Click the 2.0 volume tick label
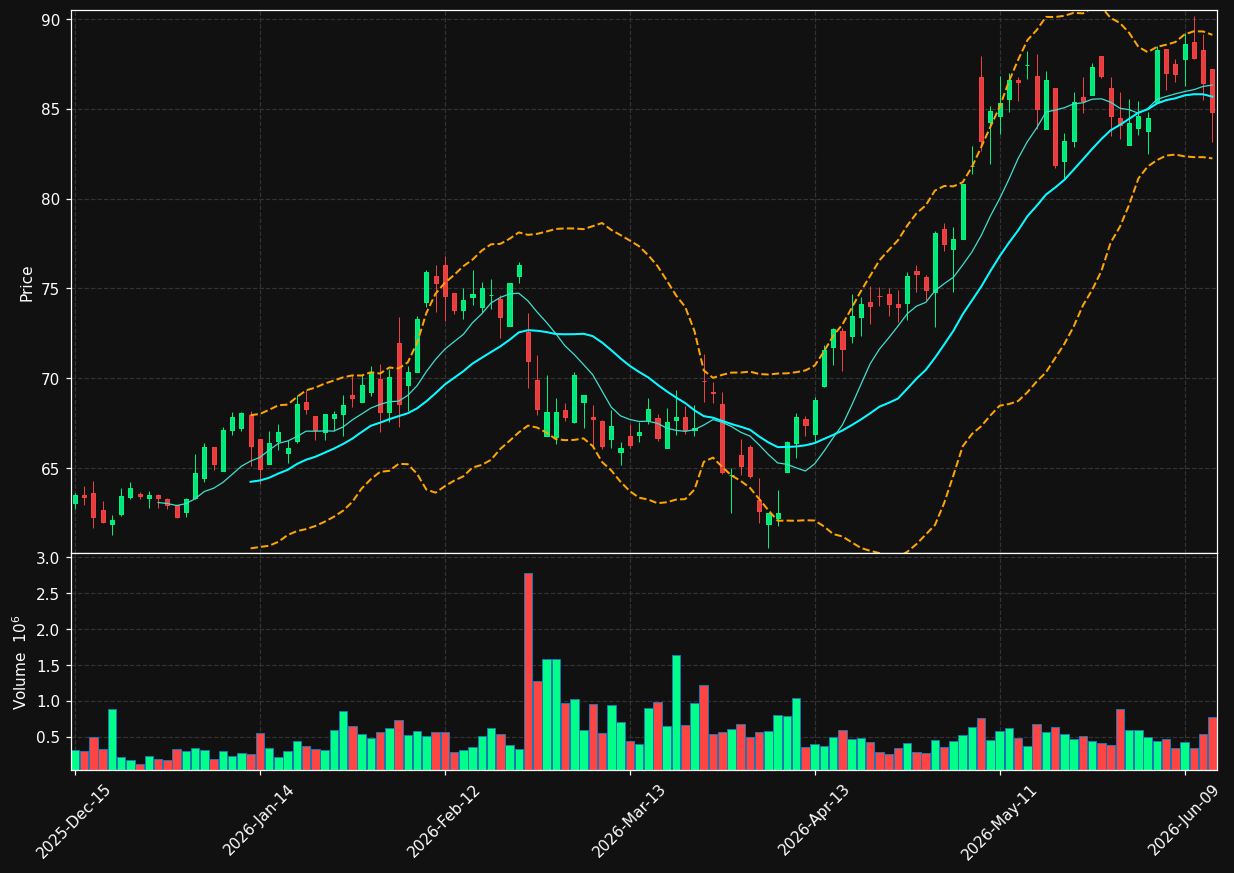 coord(50,630)
